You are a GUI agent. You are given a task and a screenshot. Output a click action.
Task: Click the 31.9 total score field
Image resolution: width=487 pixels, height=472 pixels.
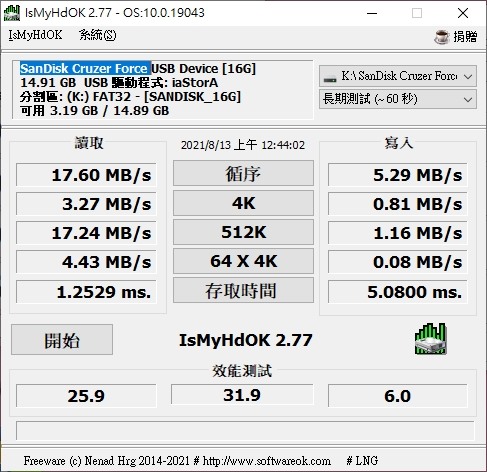[x=242, y=395]
